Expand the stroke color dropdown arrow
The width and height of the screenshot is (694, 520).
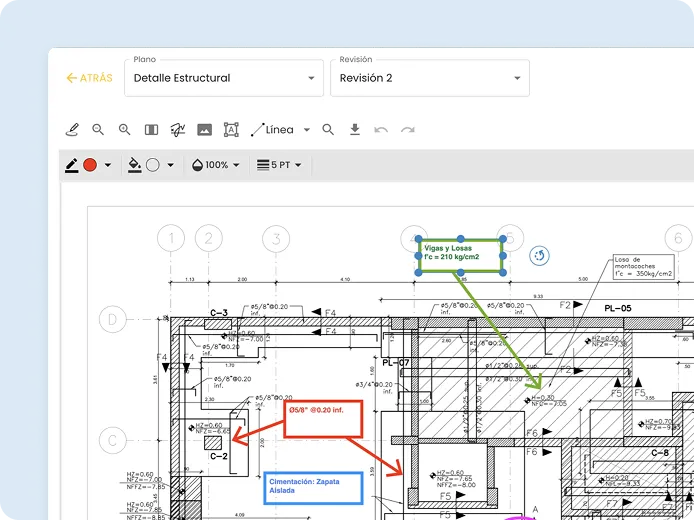108,166
